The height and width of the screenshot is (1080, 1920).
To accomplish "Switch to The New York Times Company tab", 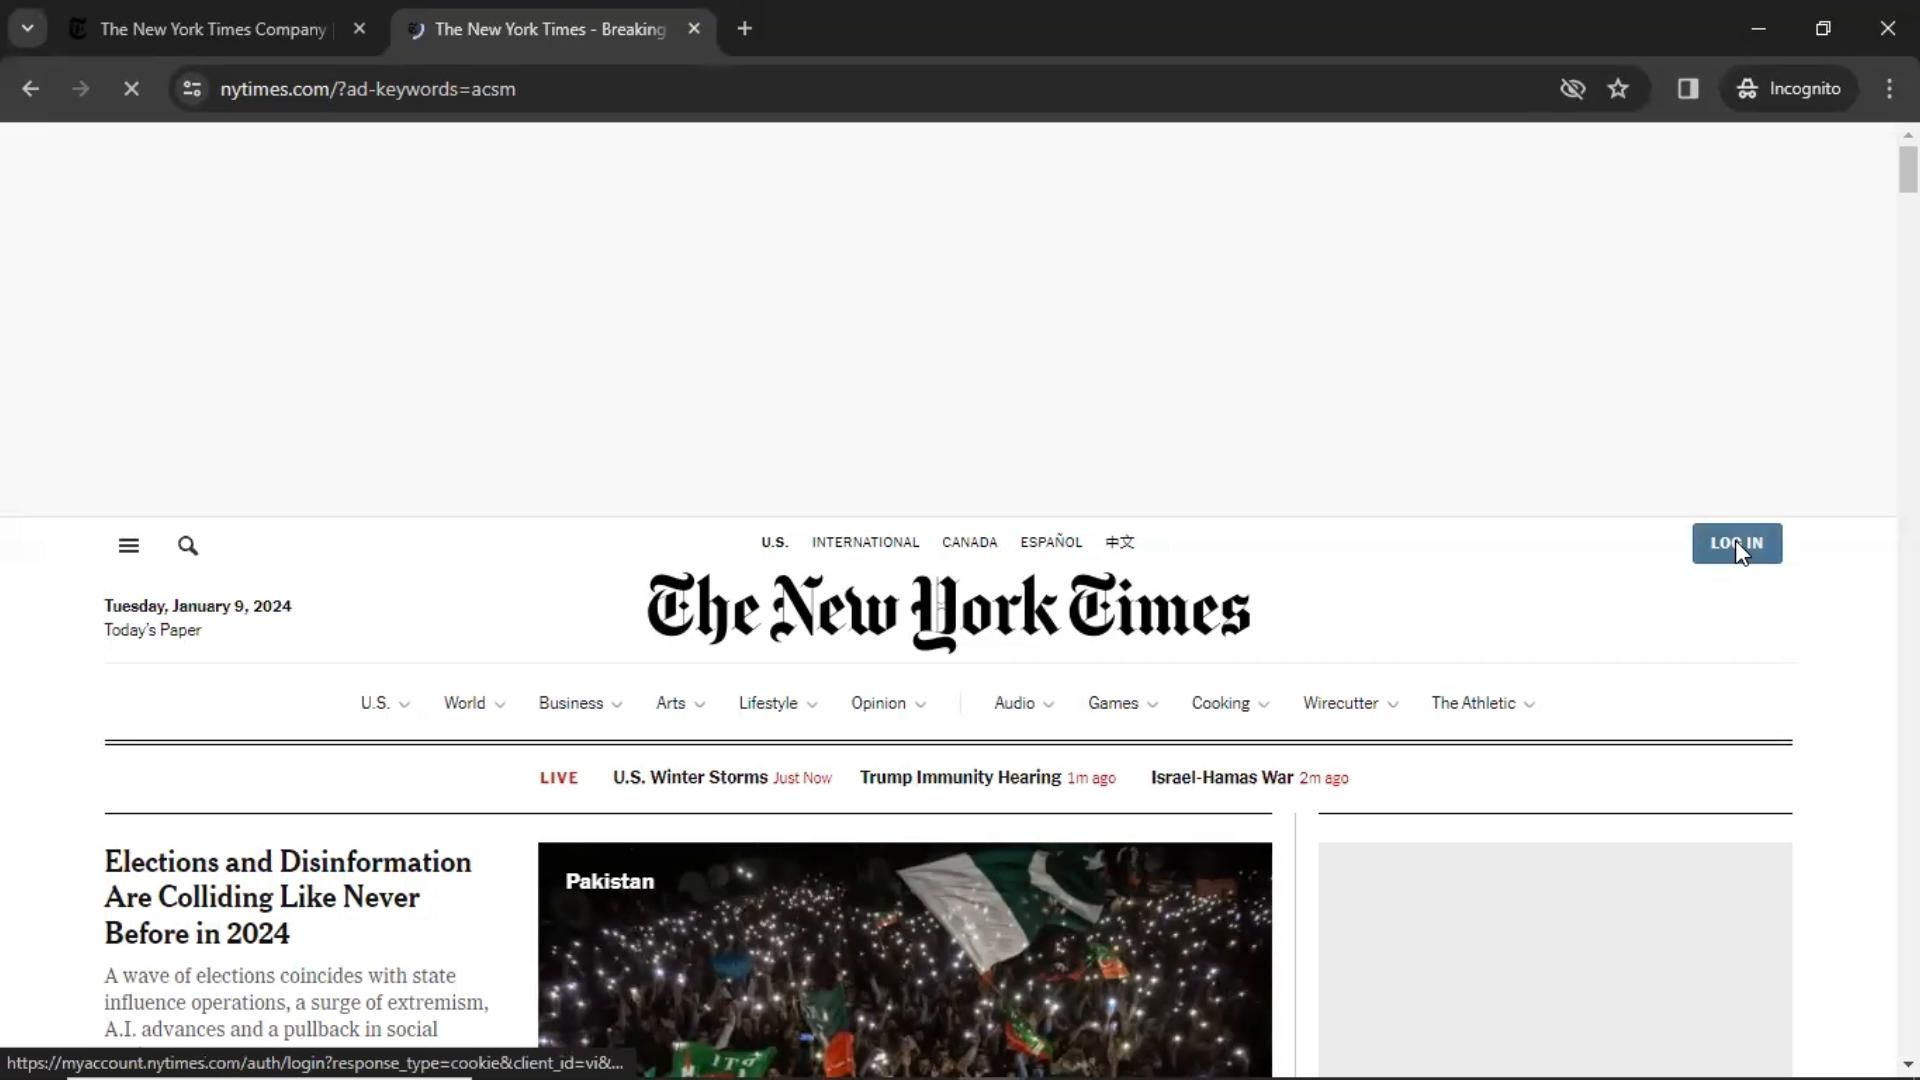I will 213,29.
